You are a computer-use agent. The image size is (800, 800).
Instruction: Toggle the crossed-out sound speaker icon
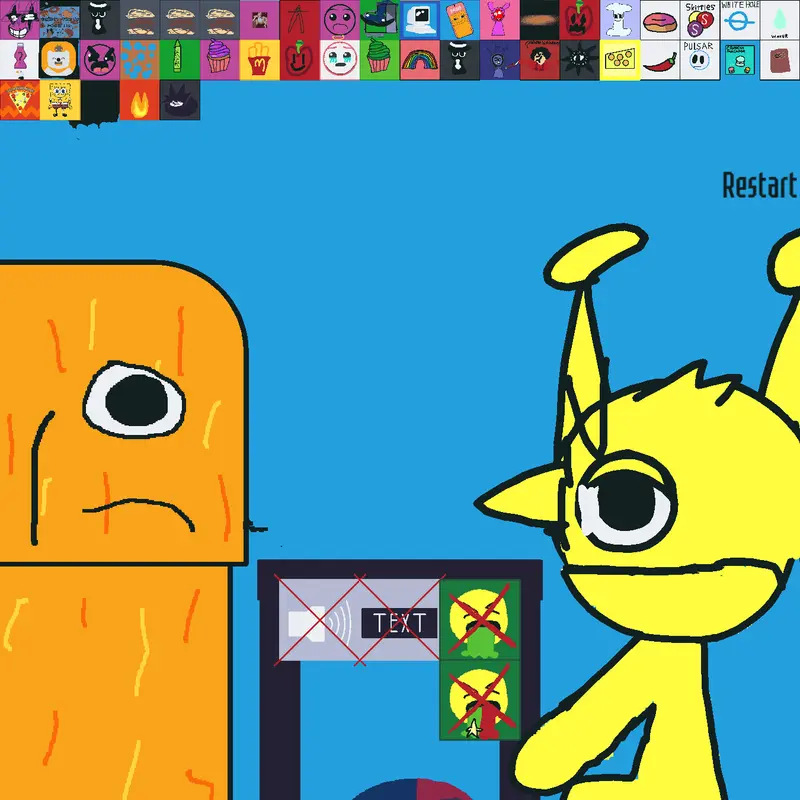pyautogui.click(x=319, y=620)
